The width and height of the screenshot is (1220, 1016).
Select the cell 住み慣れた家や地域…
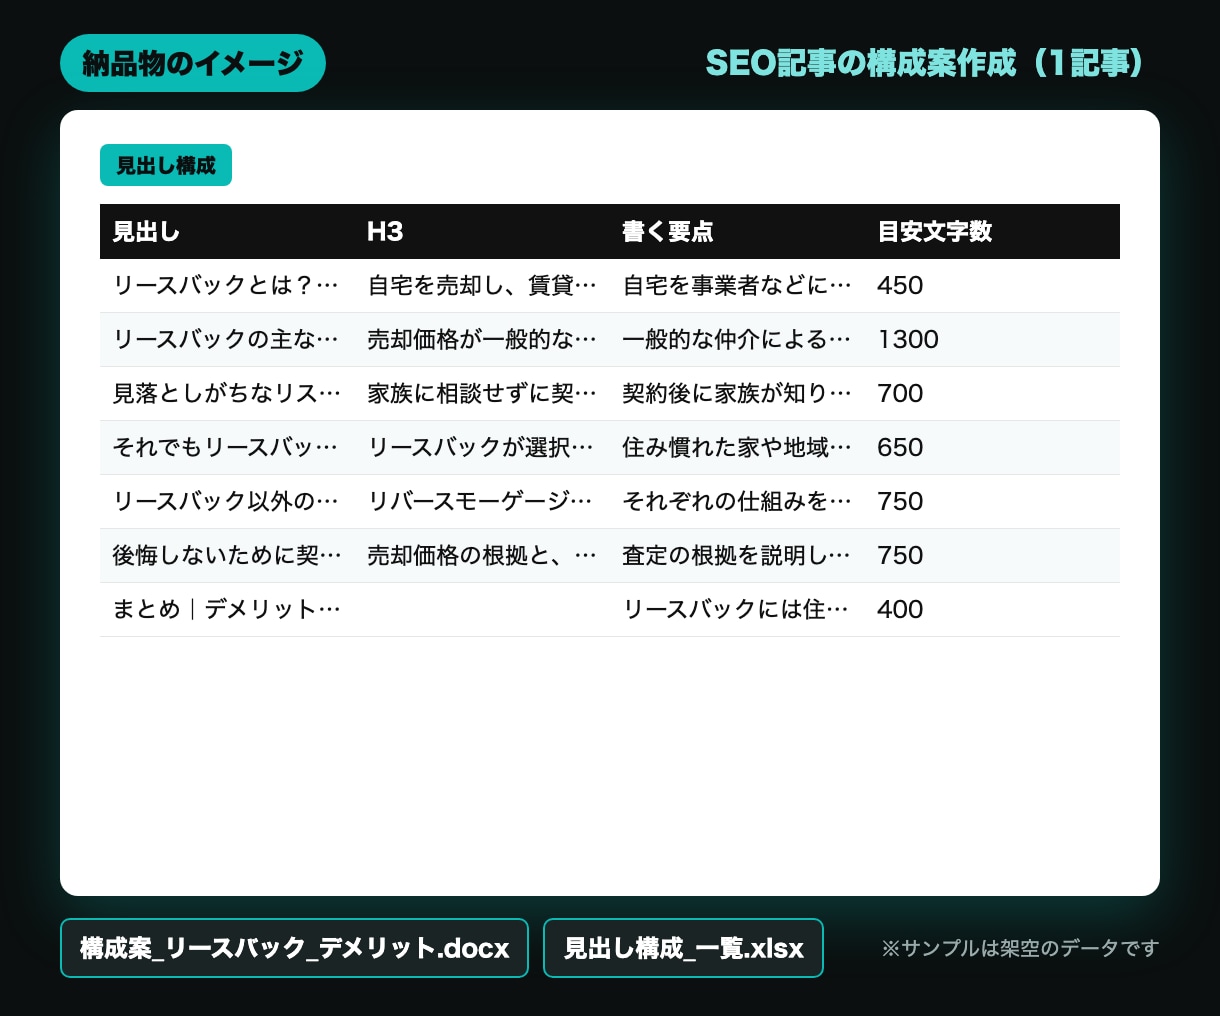click(737, 448)
